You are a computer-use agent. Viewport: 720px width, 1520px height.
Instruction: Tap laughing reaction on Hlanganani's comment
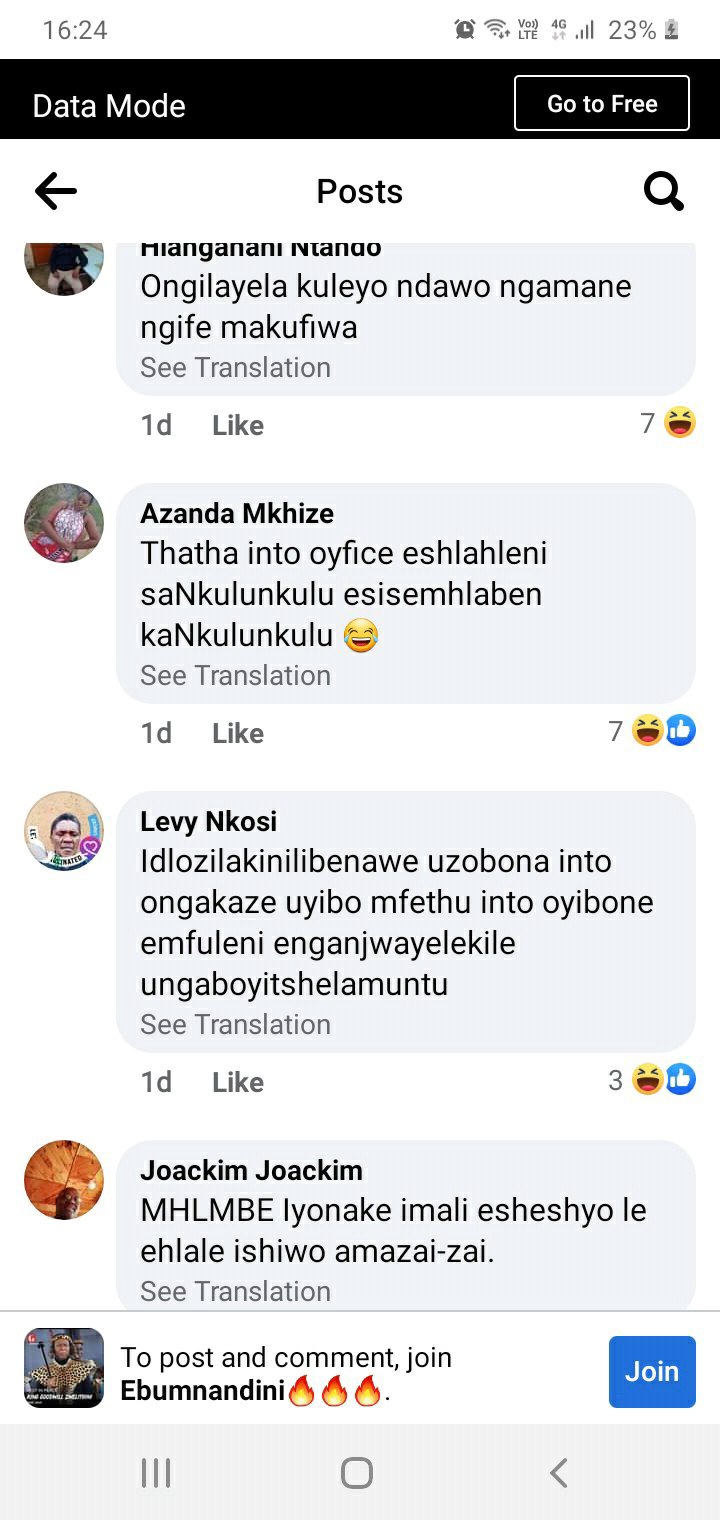pyautogui.click(x=680, y=424)
